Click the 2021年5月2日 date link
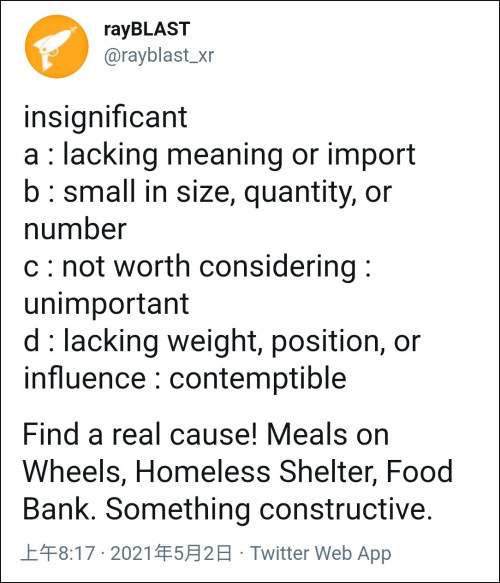The width and height of the screenshot is (500, 583). click(171, 553)
